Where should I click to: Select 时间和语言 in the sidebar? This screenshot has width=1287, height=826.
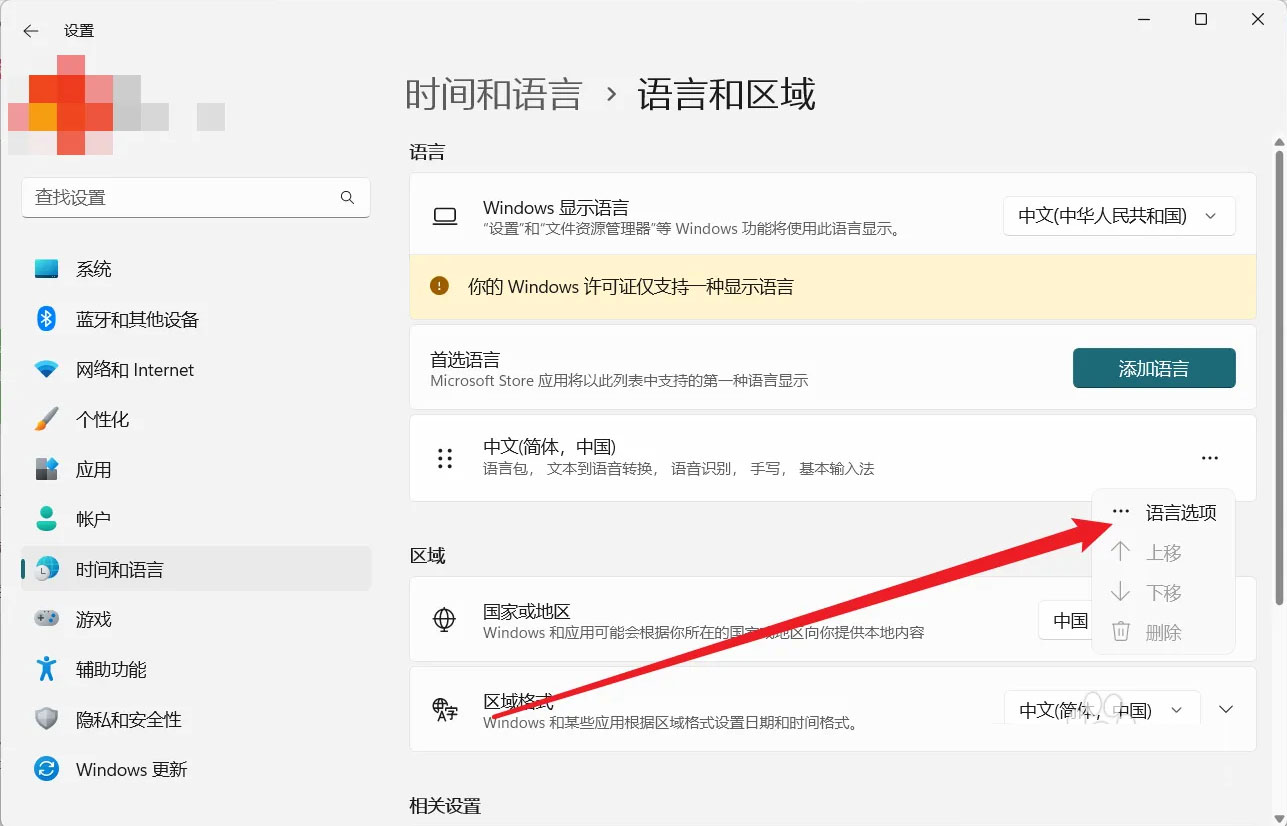point(196,569)
